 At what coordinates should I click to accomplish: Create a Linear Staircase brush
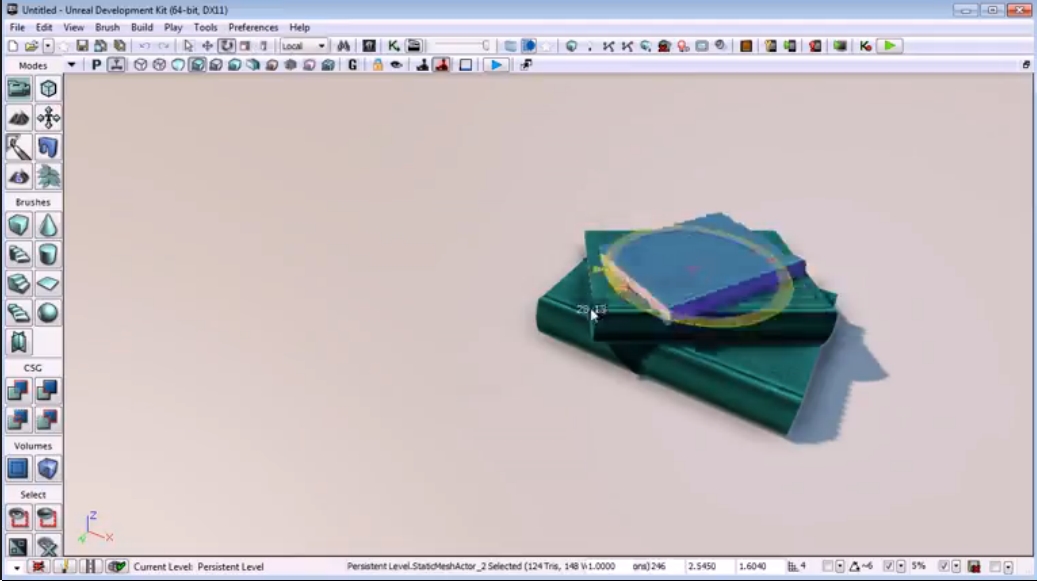[x=19, y=284]
